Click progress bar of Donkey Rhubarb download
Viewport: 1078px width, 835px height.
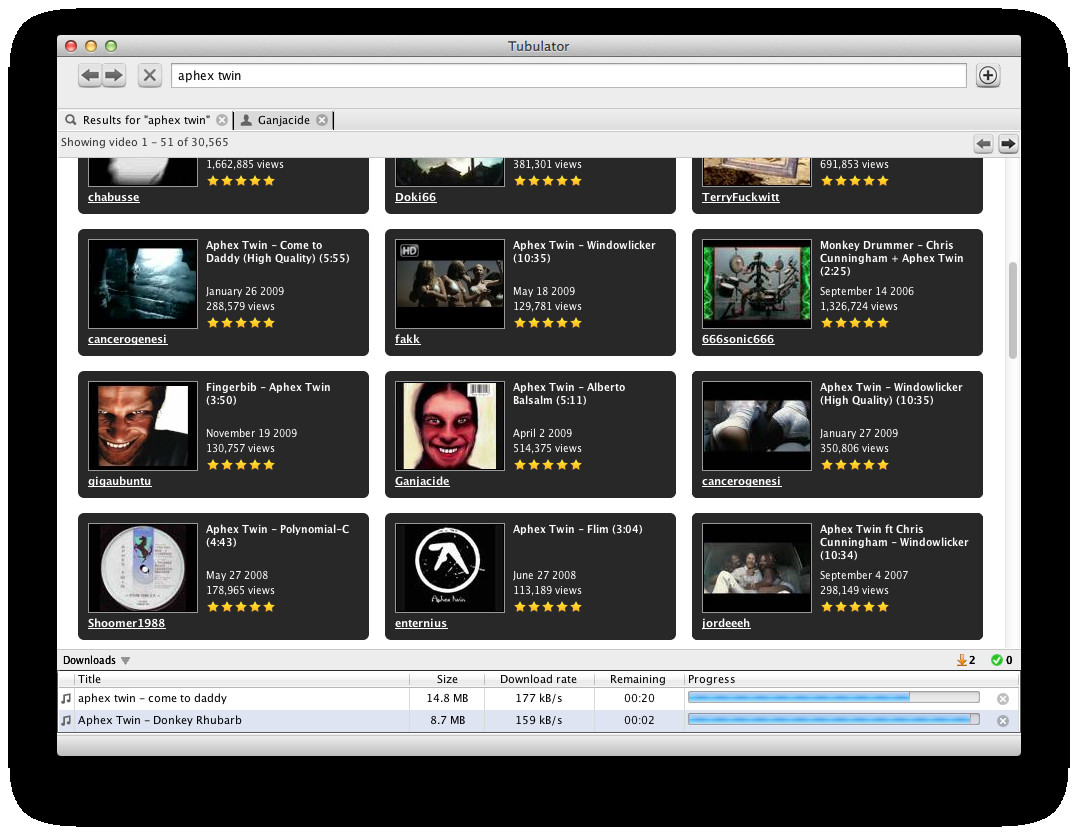(x=834, y=720)
